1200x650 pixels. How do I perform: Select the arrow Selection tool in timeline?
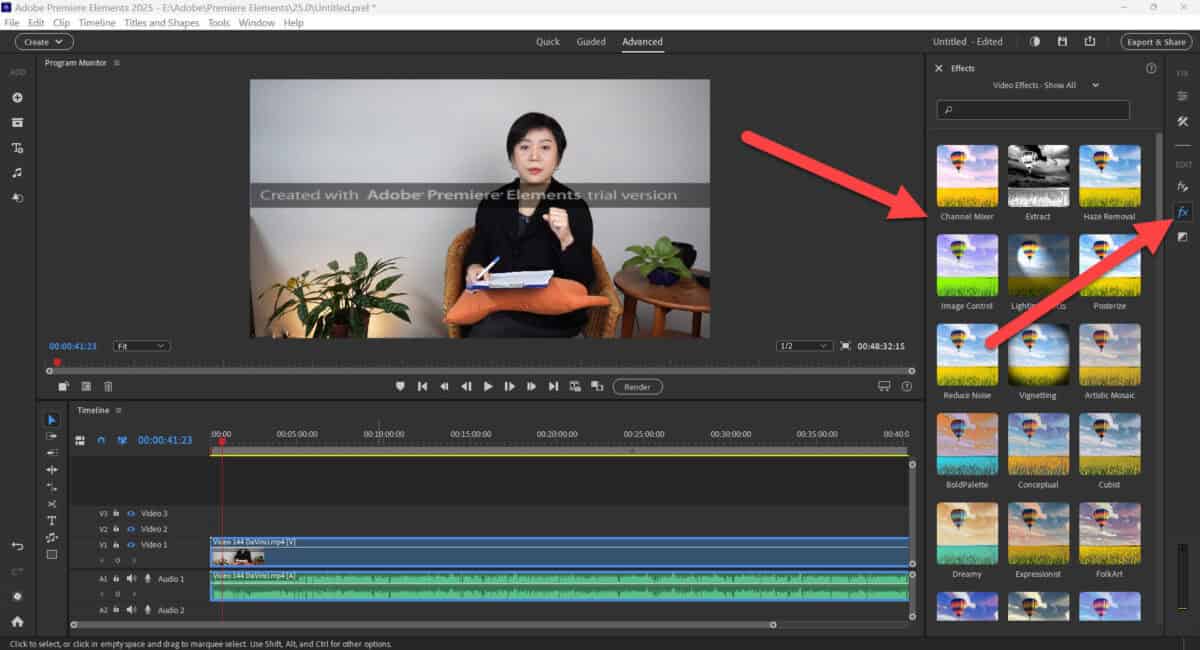coord(52,420)
